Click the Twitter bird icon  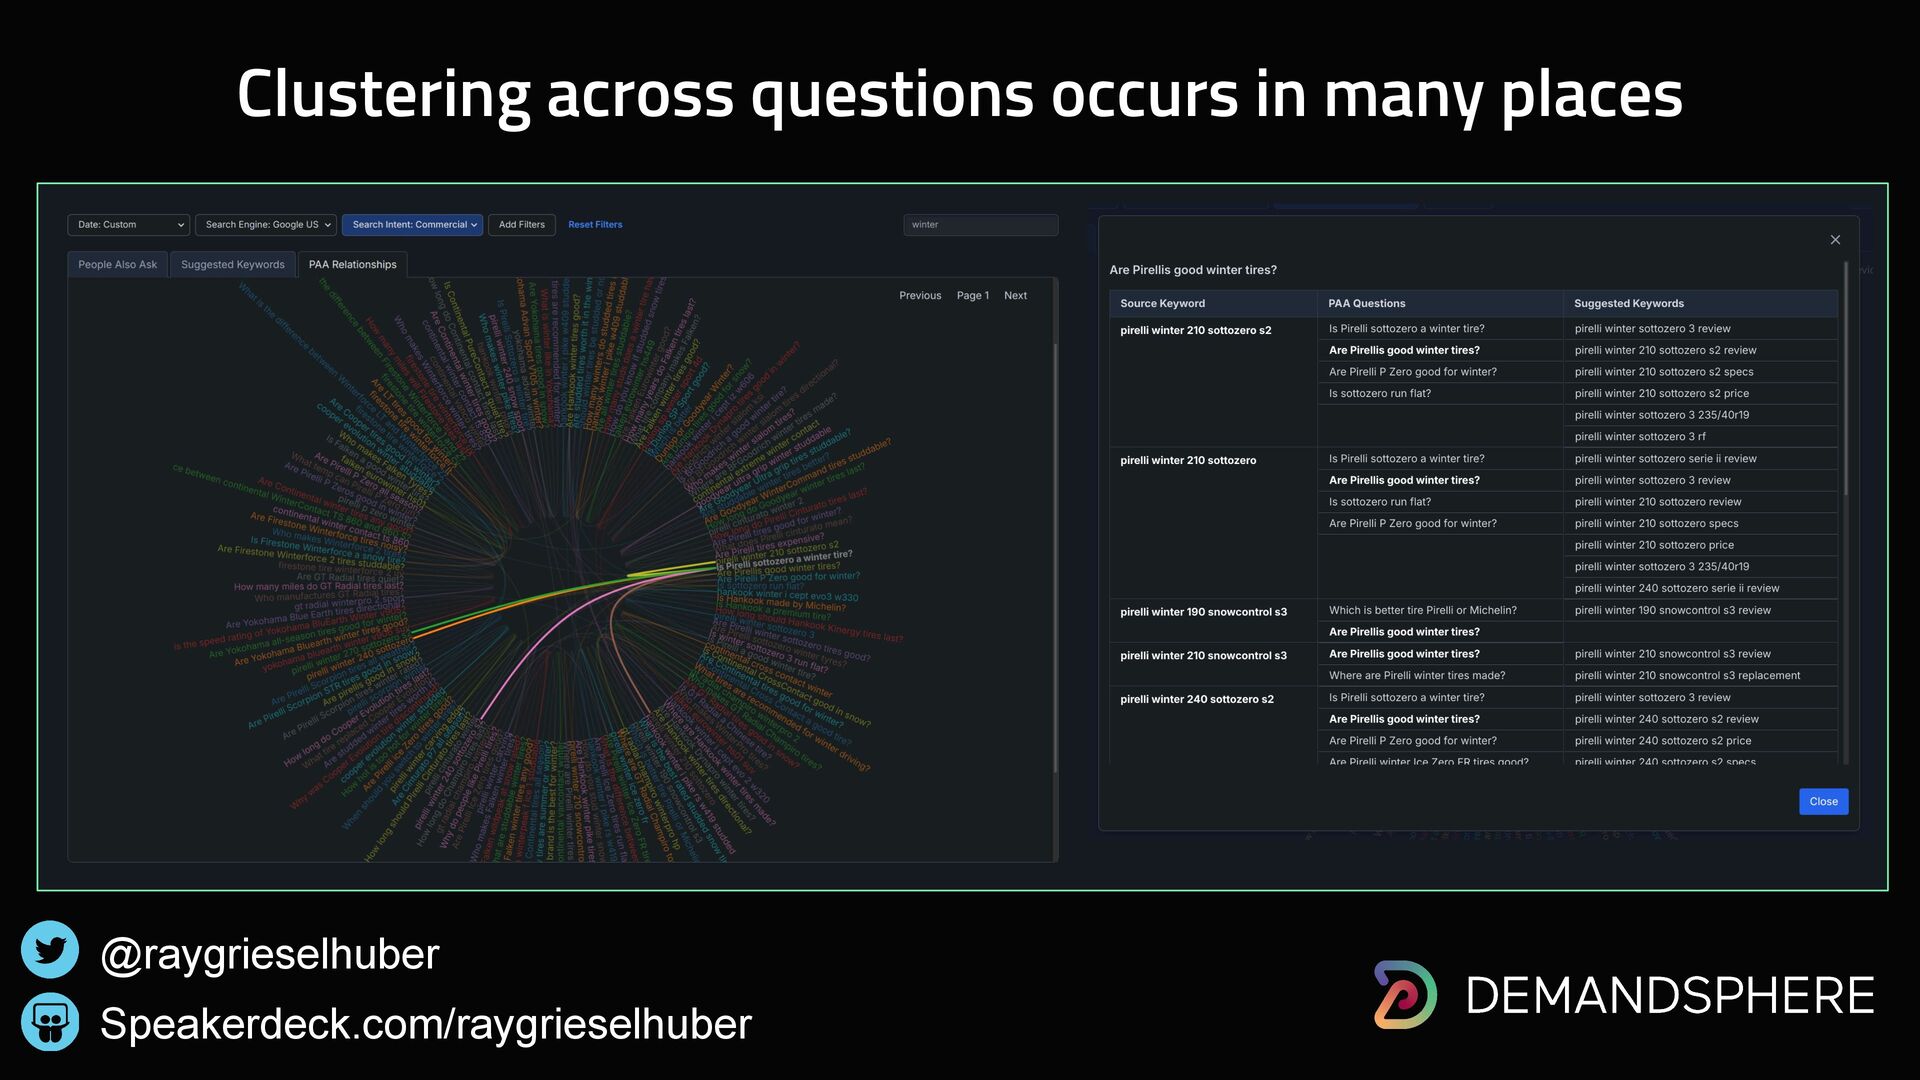pos(50,950)
